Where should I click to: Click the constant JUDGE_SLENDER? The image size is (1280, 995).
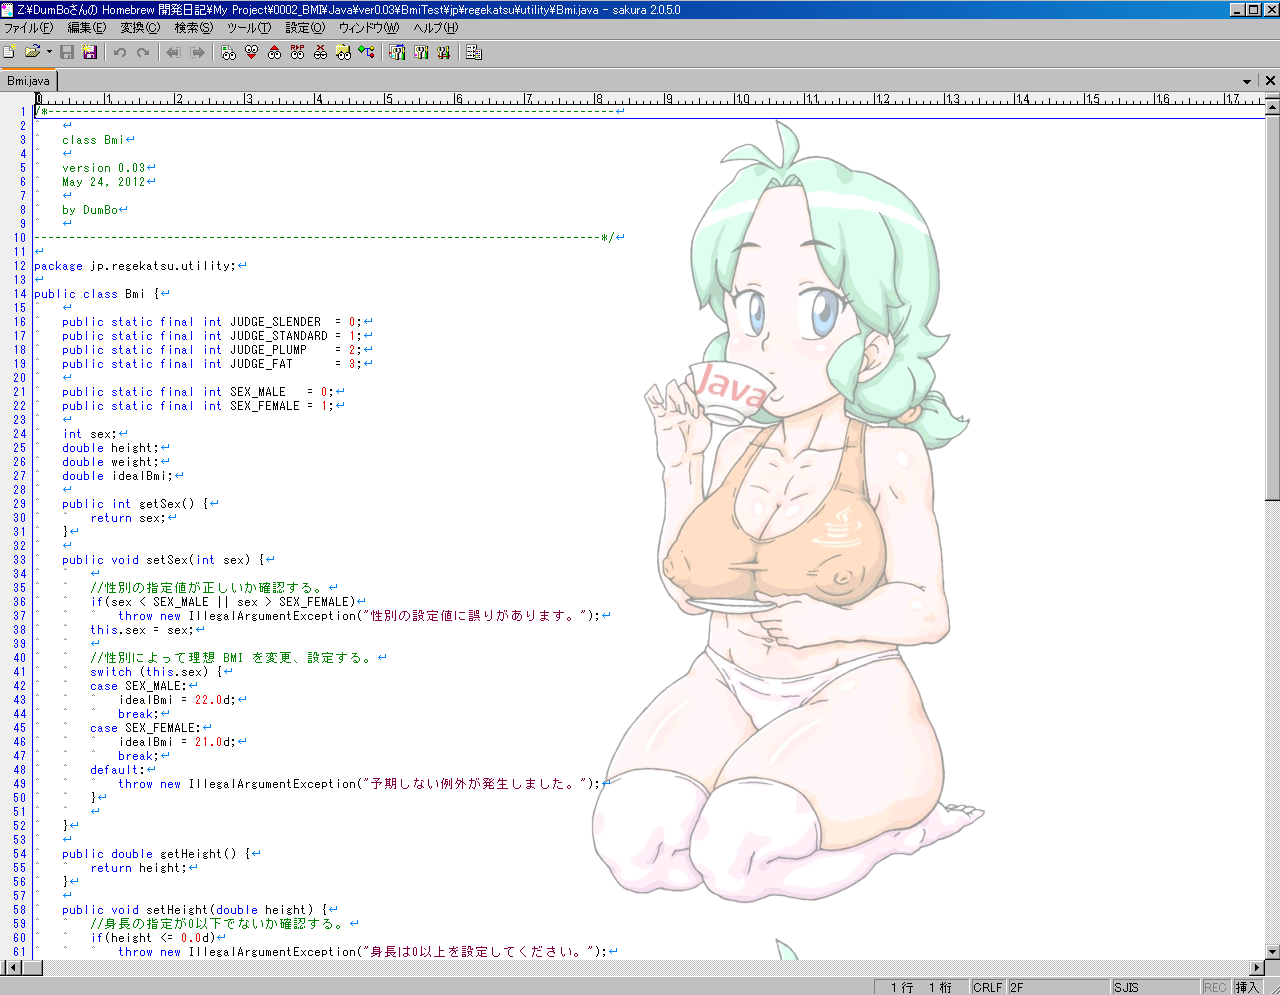tap(276, 322)
